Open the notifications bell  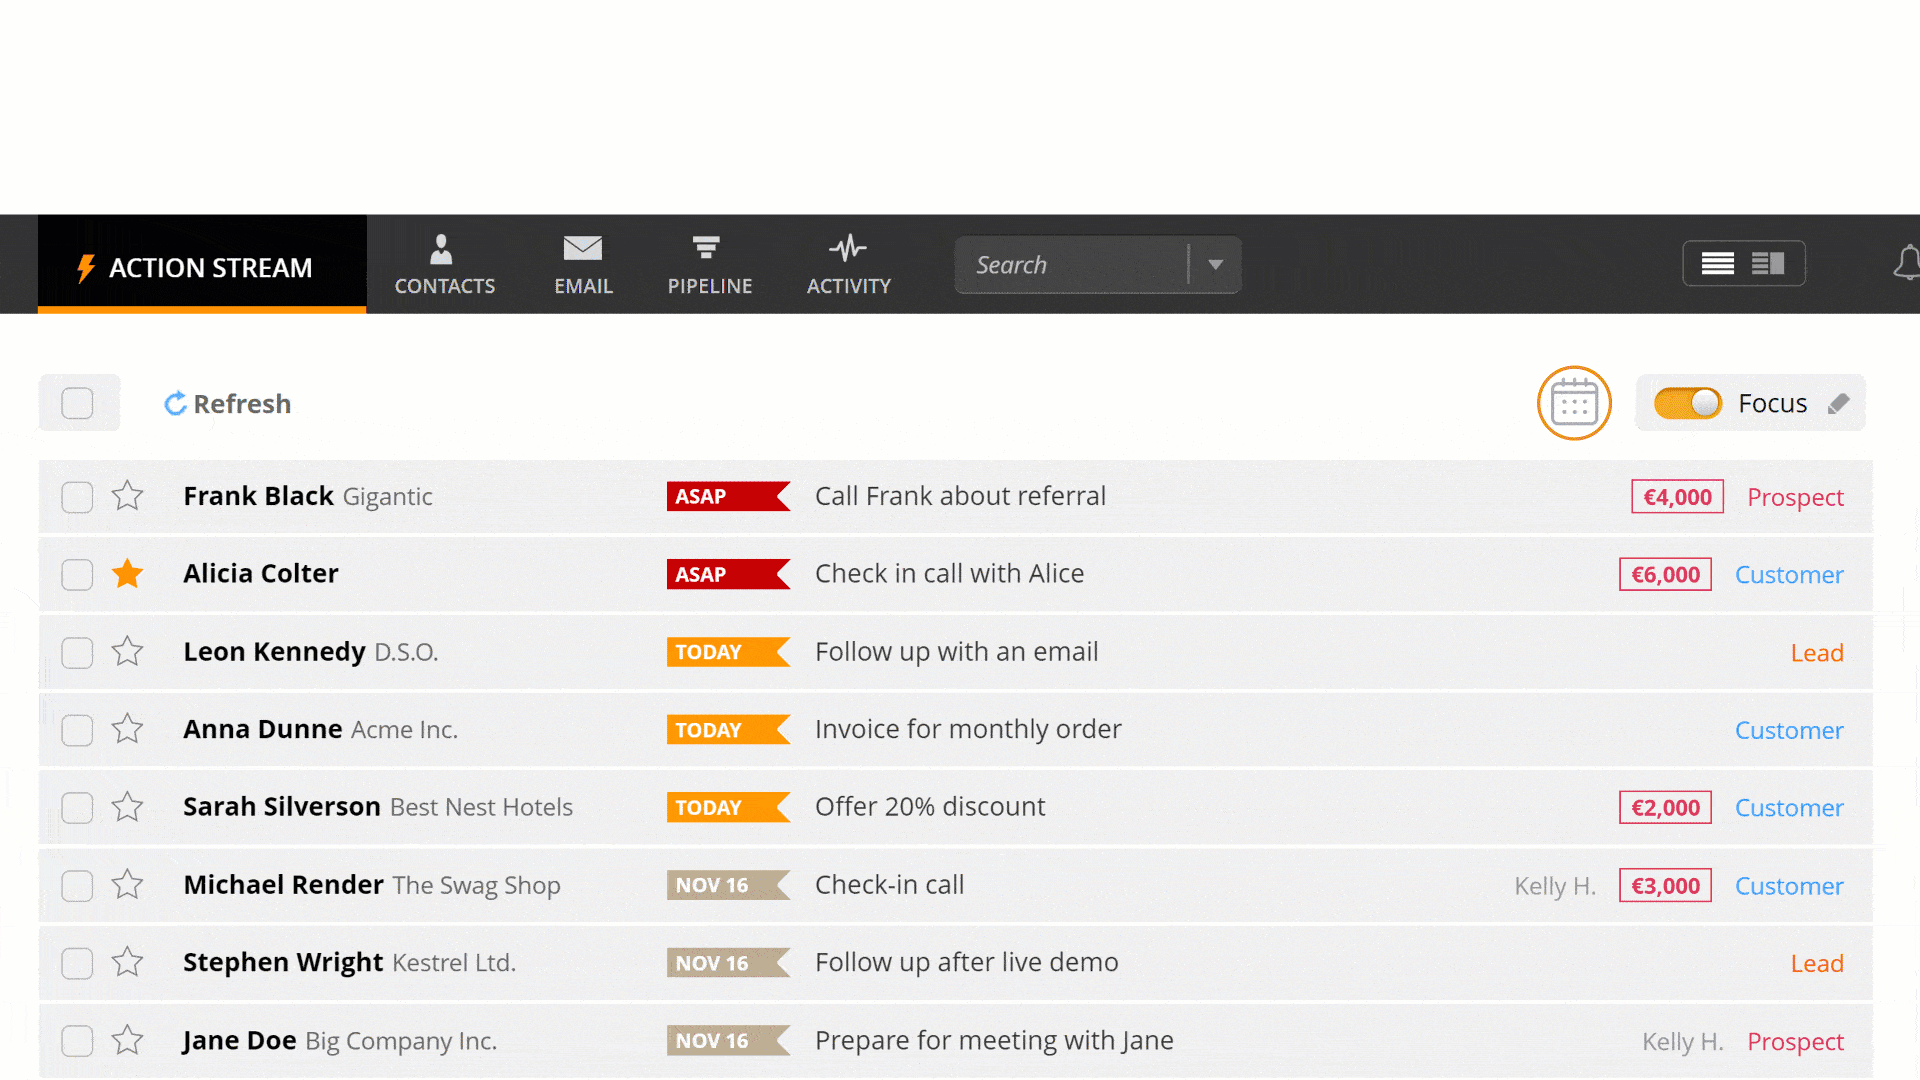tap(1906, 263)
